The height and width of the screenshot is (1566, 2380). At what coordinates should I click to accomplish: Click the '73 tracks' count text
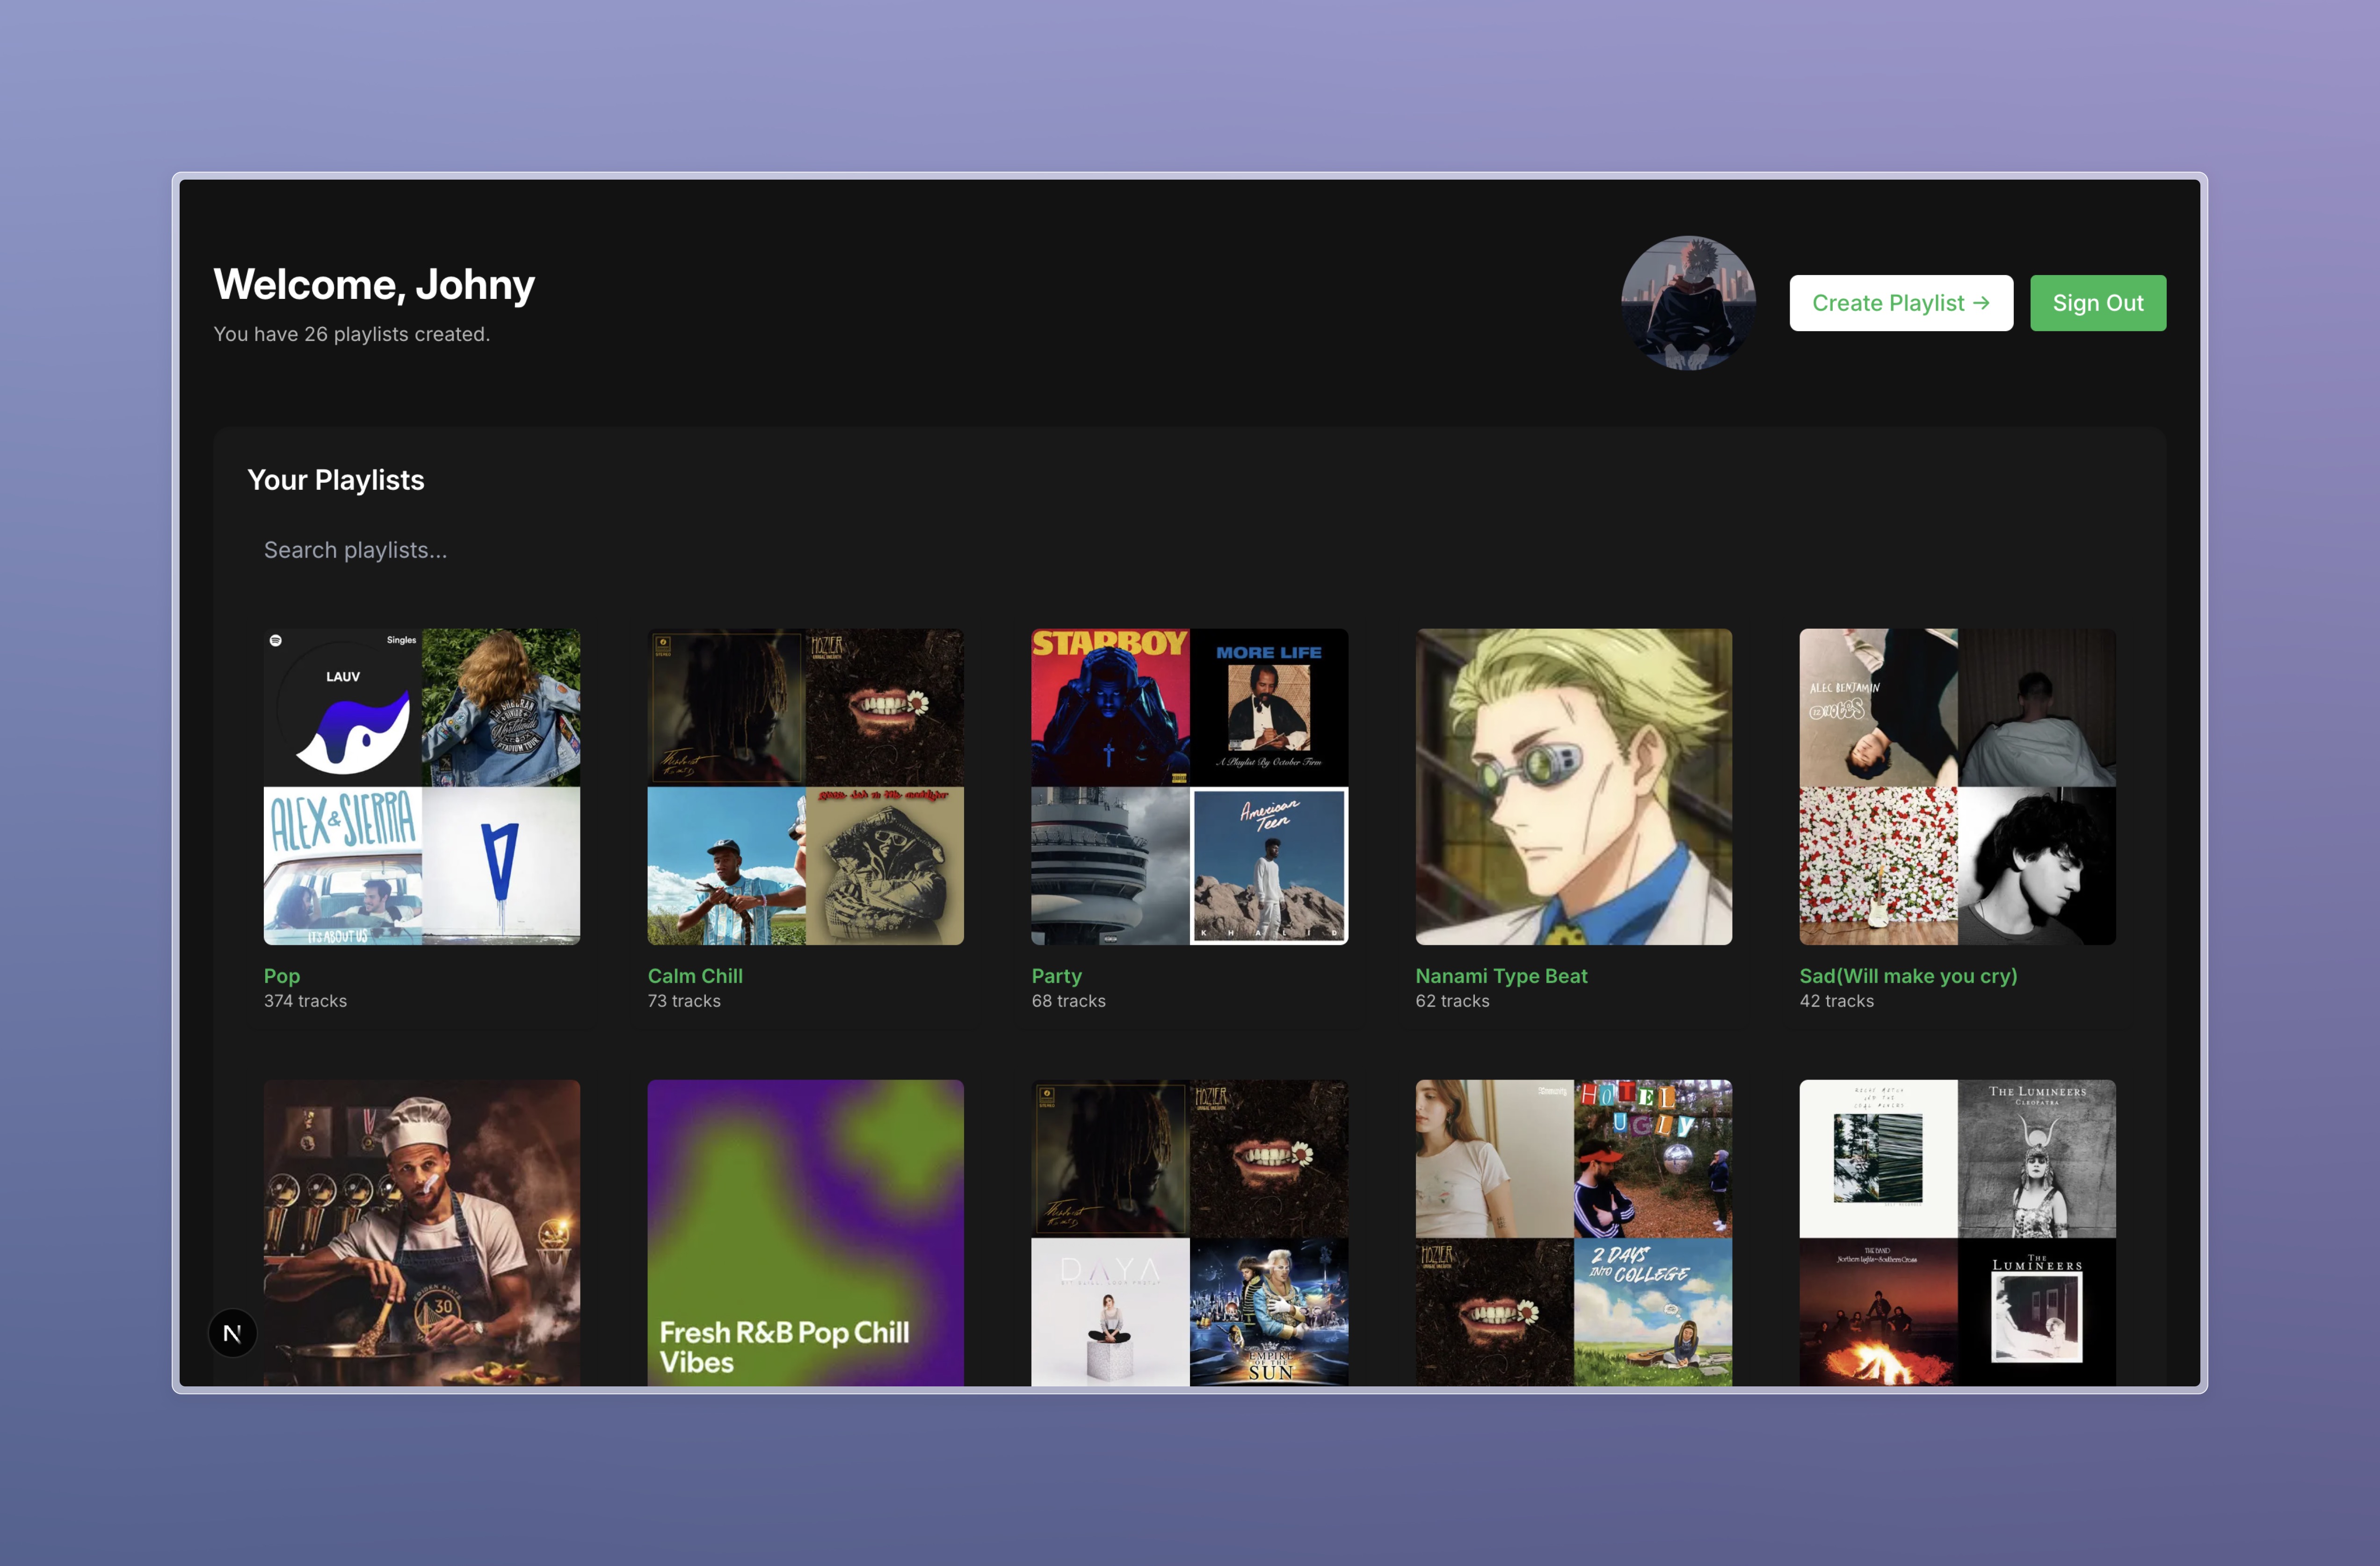684,1001
